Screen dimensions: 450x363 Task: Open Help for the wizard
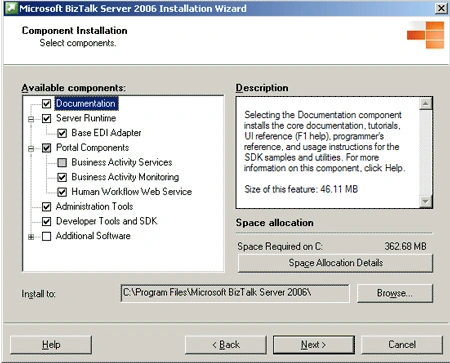(51, 345)
